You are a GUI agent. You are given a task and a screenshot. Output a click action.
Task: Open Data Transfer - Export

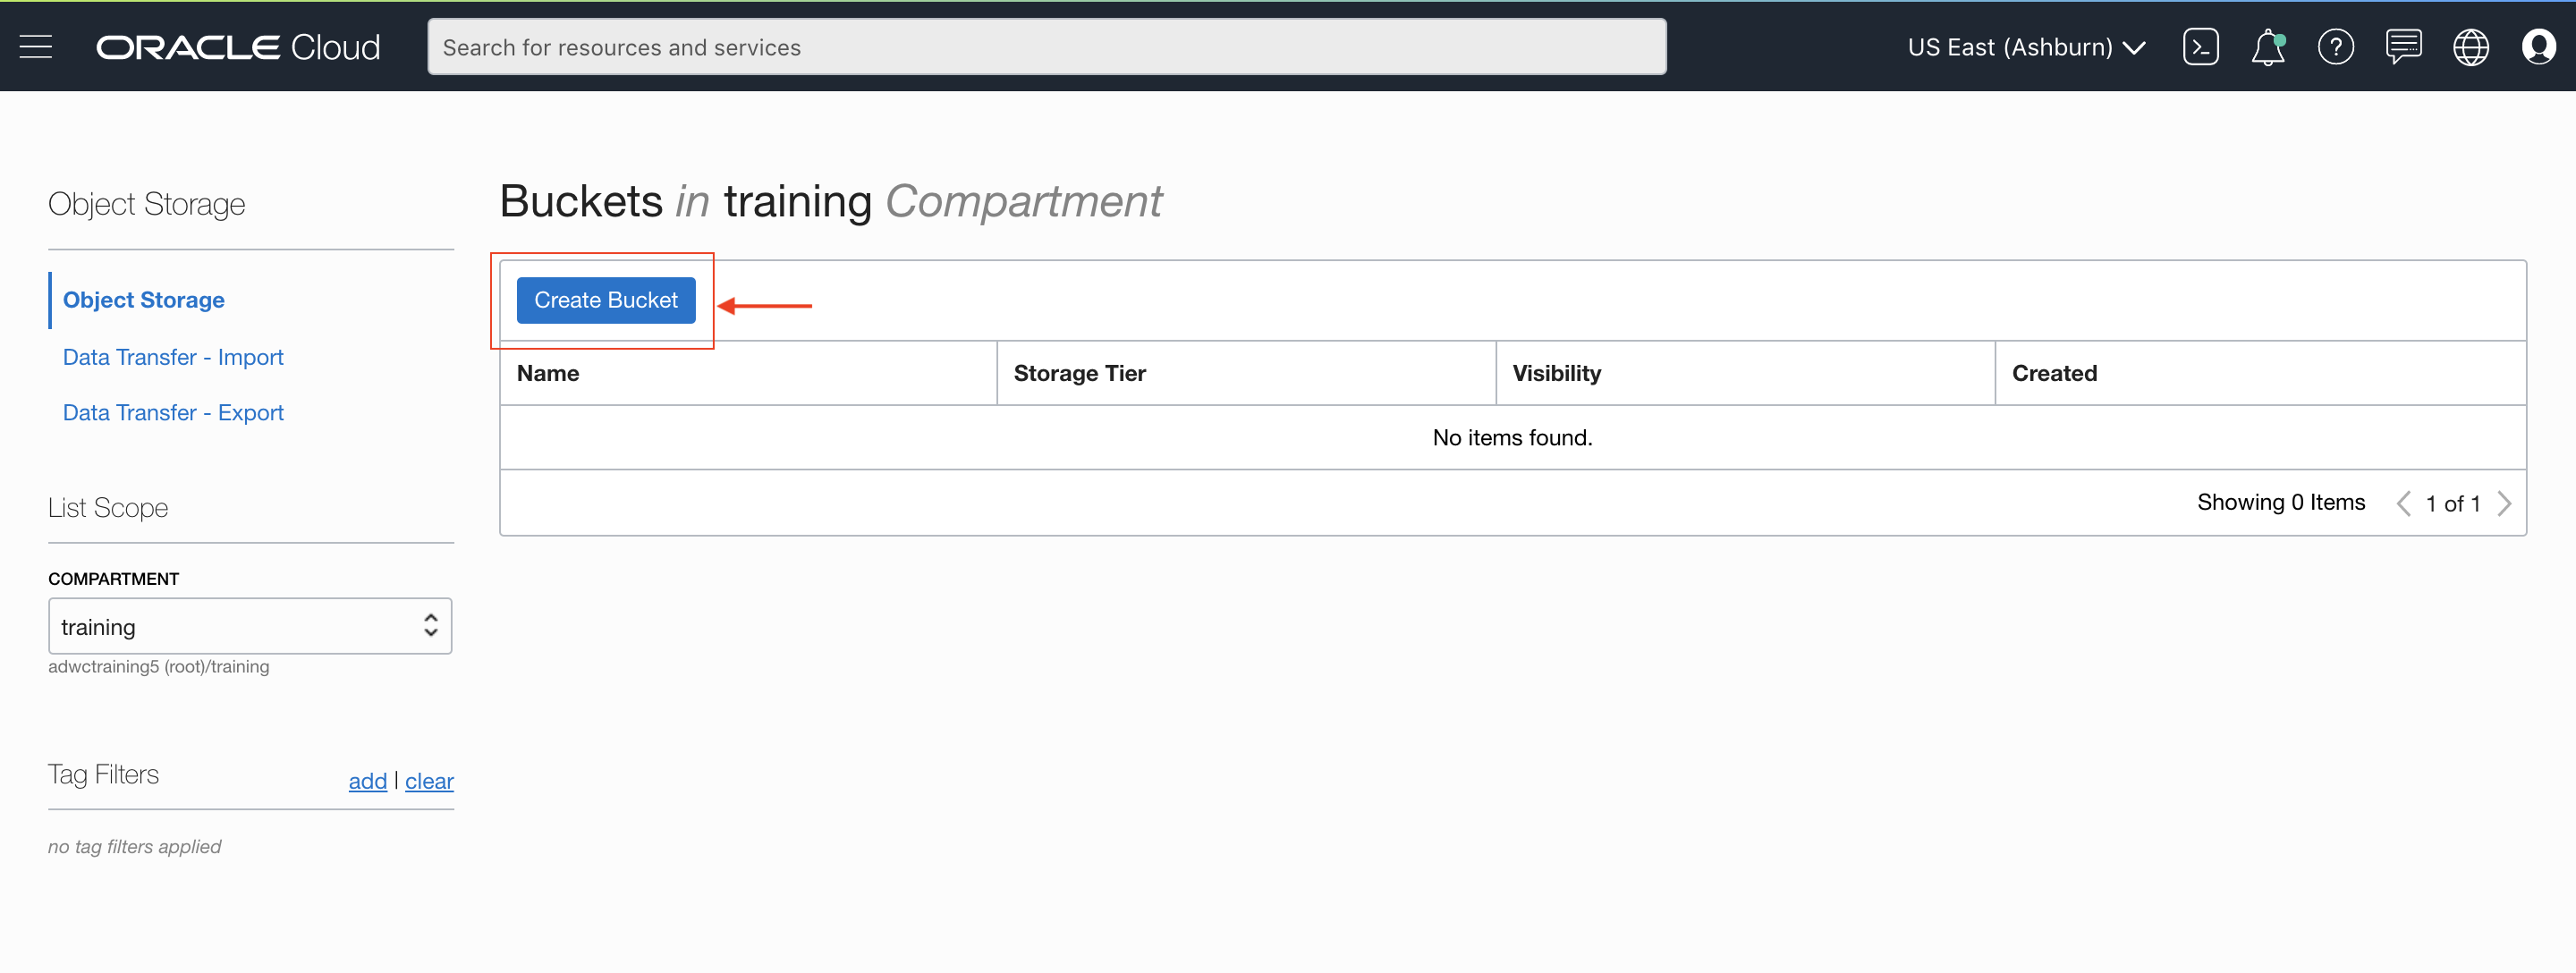coord(173,412)
